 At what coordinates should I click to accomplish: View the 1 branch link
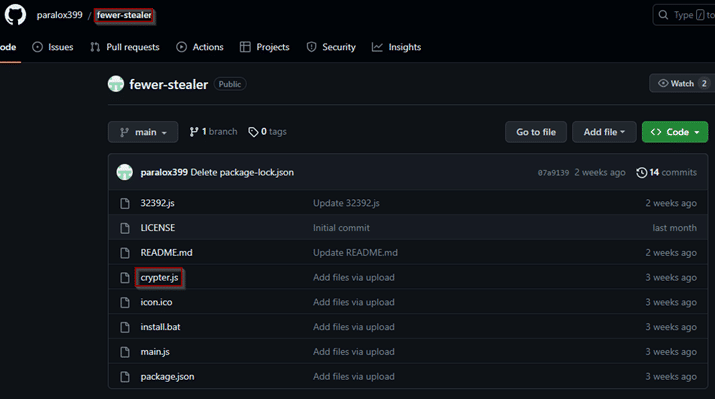tap(213, 132)
